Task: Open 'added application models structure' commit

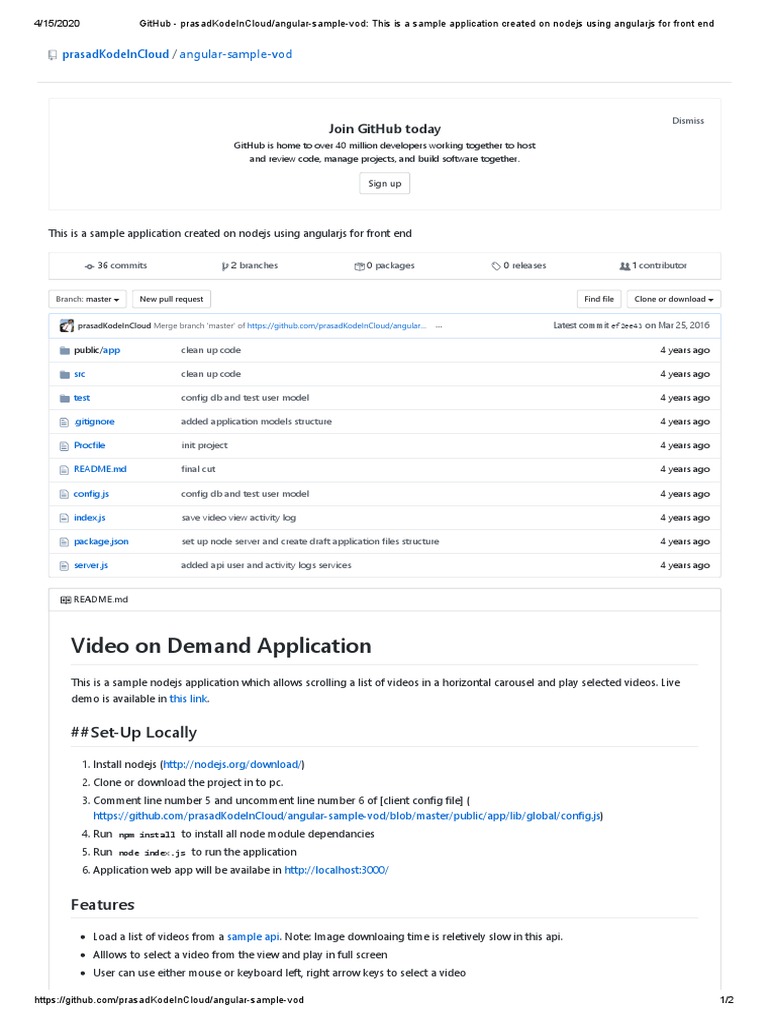Action: [x=256, y=422]
